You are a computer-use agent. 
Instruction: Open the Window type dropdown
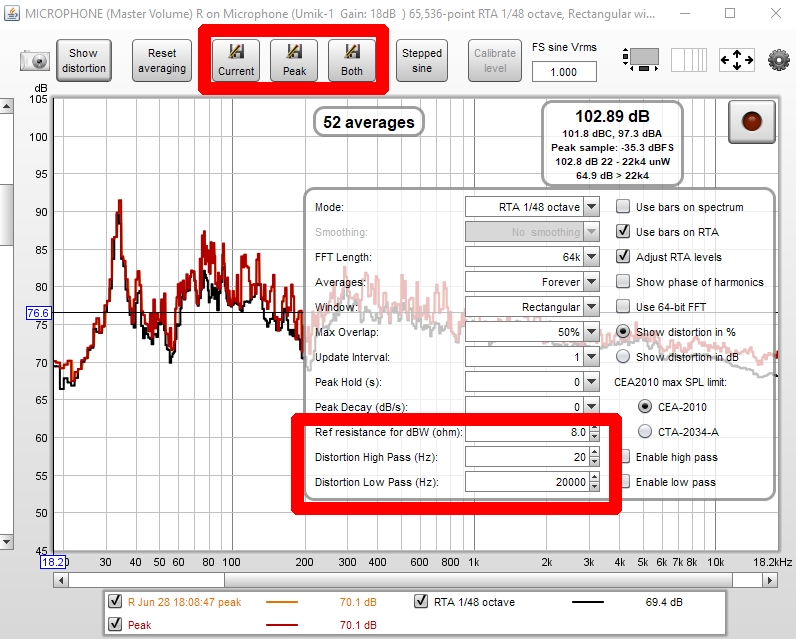(x=533, y=307)
